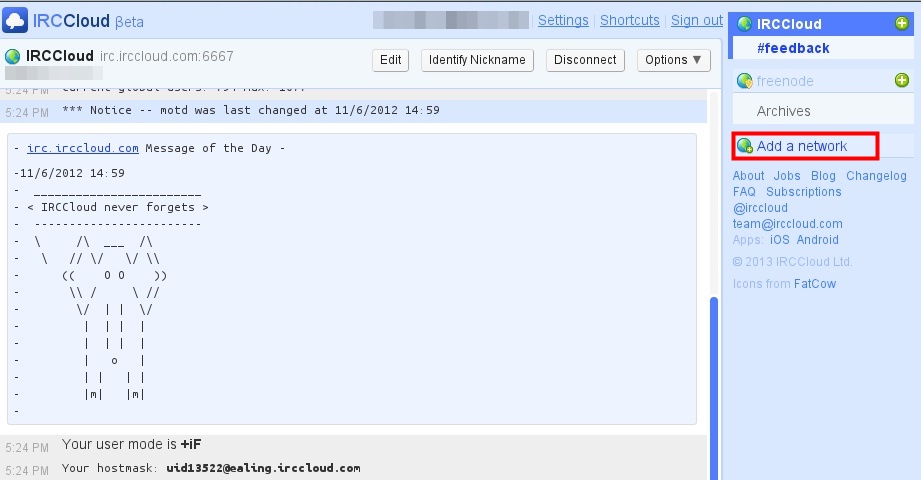
Task: Click the globe icon next to freenode
Action: [x=744, y=80]
